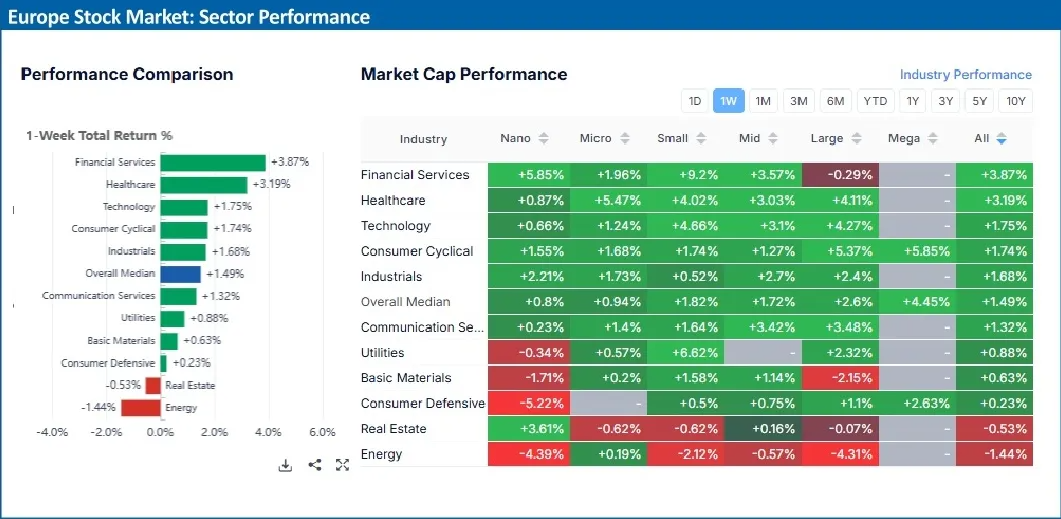Expand chart to fullscreen
The width and height of the screenshot is (1061, 519).
pos(342,465)
